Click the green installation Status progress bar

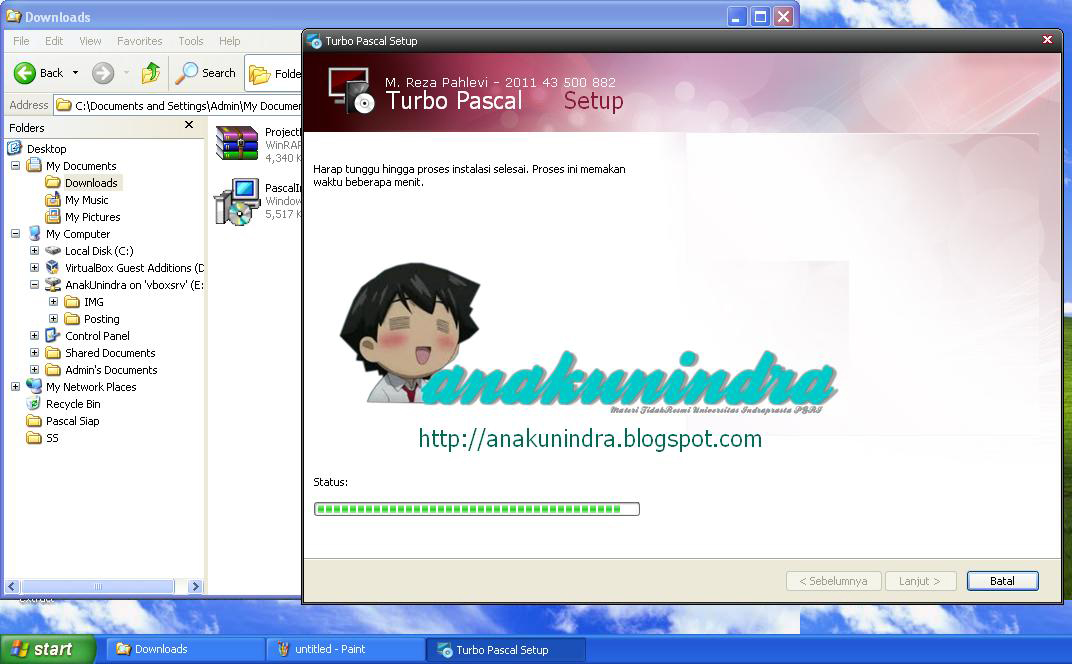tap(476, 508)
